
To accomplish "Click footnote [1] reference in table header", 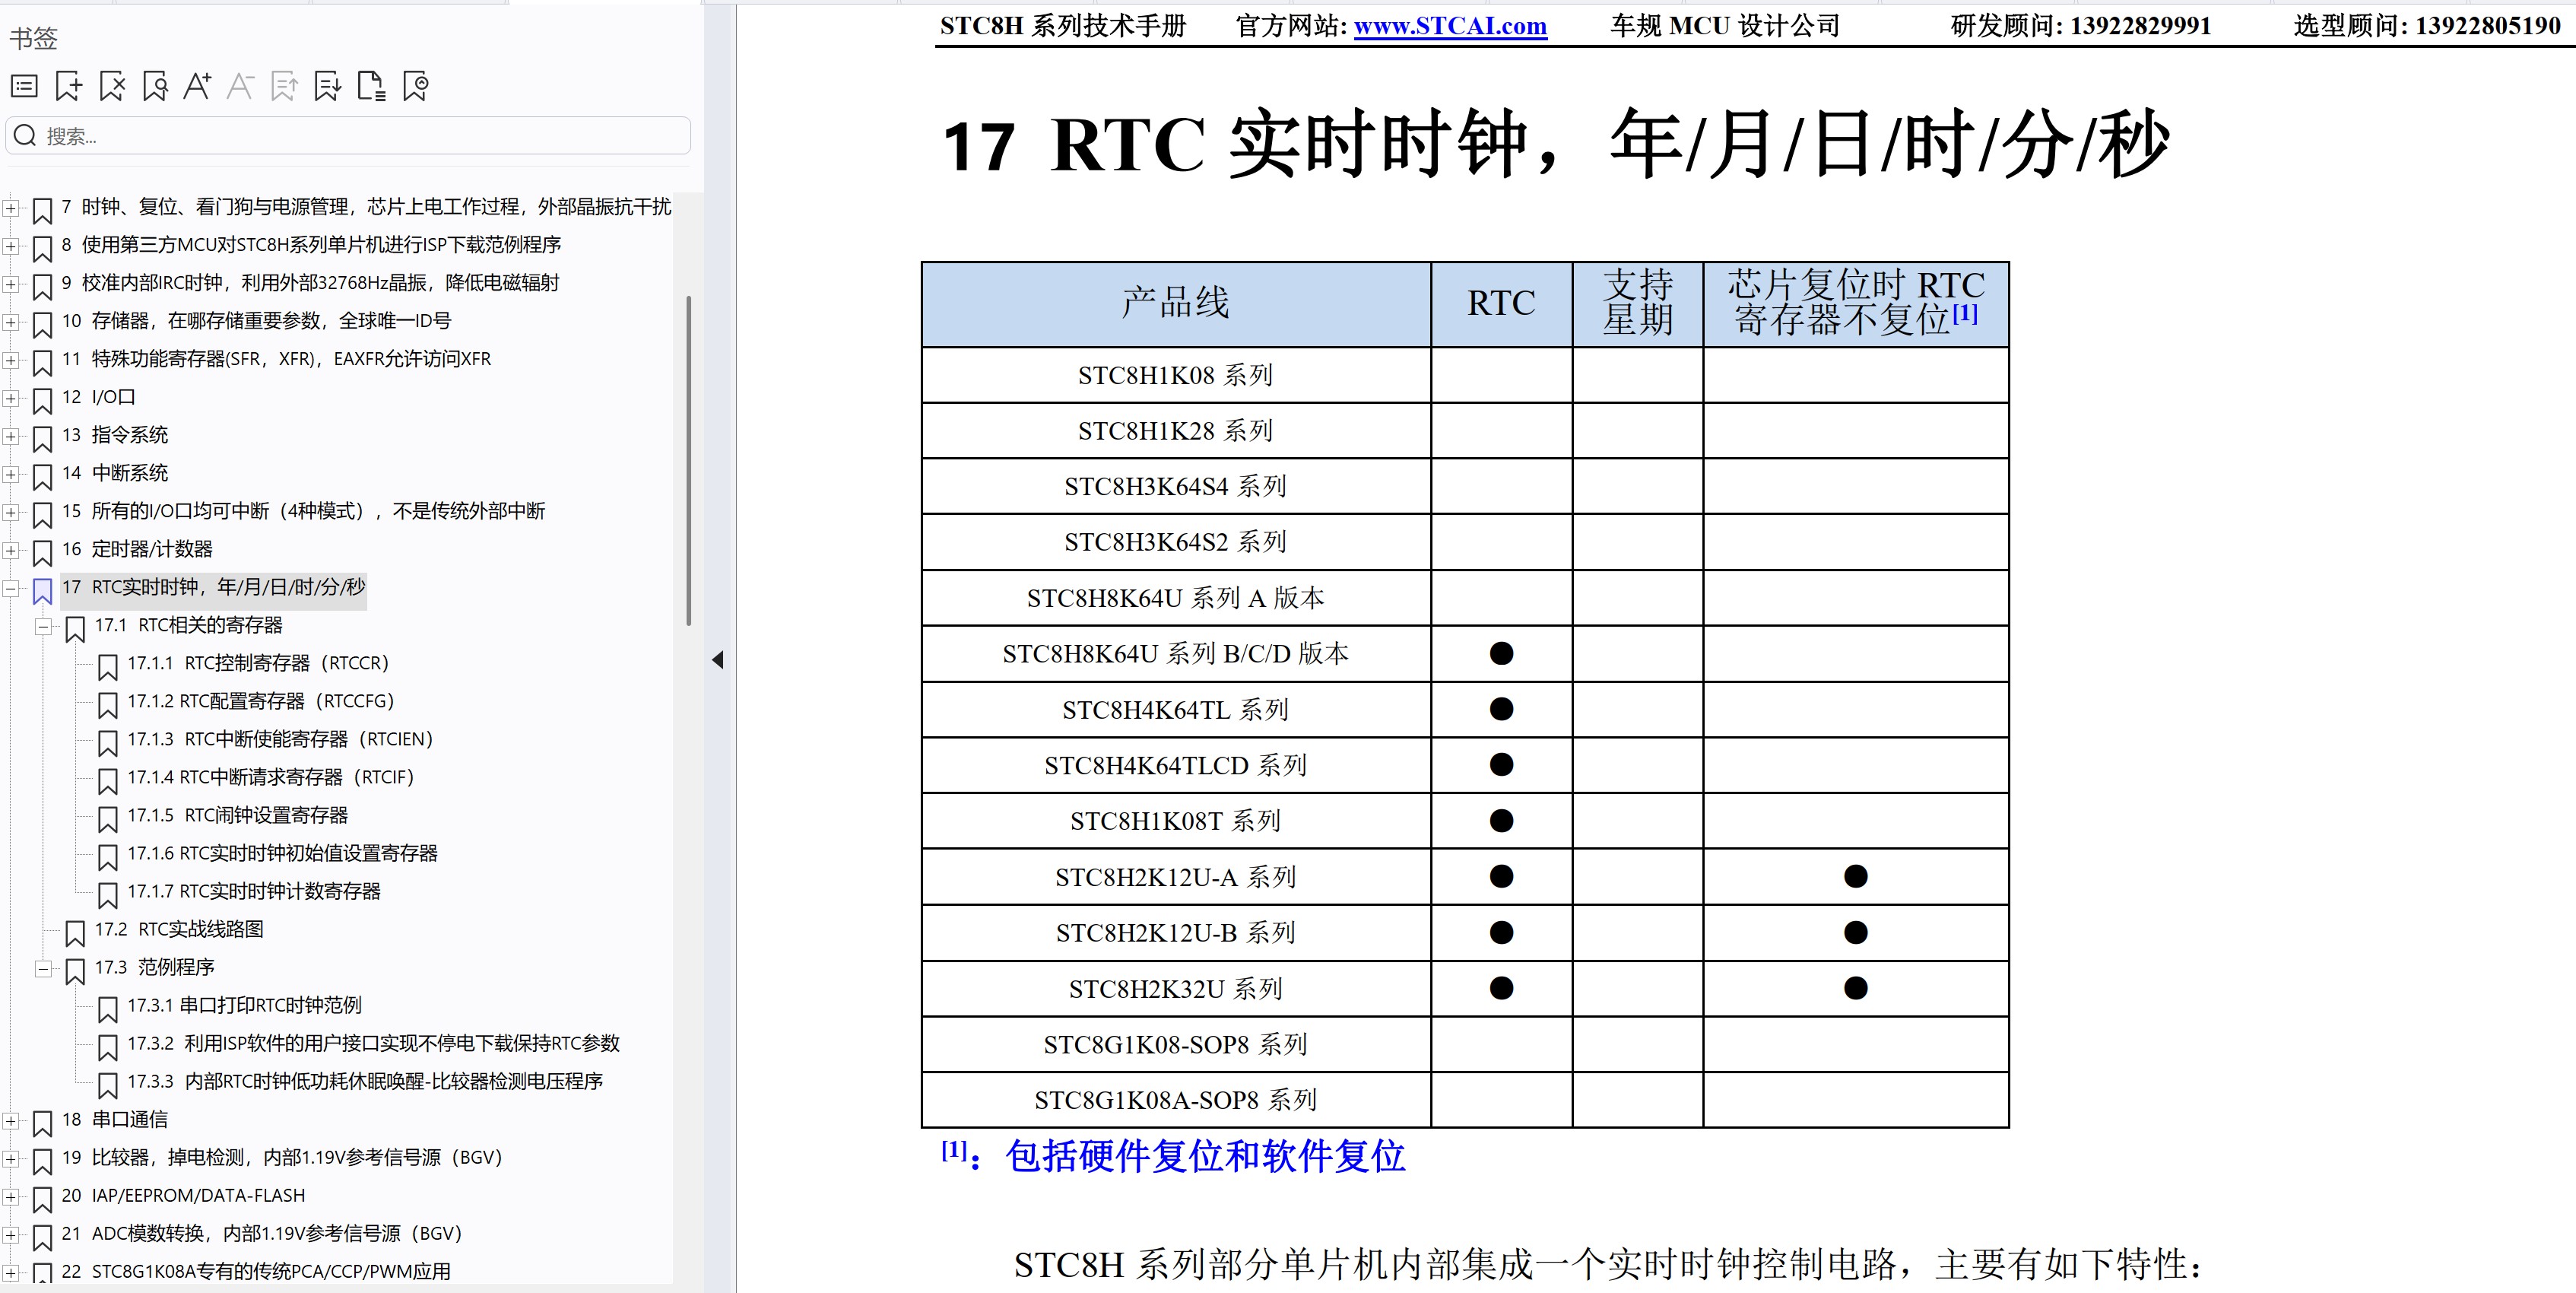I will [x=1965, y=313].
